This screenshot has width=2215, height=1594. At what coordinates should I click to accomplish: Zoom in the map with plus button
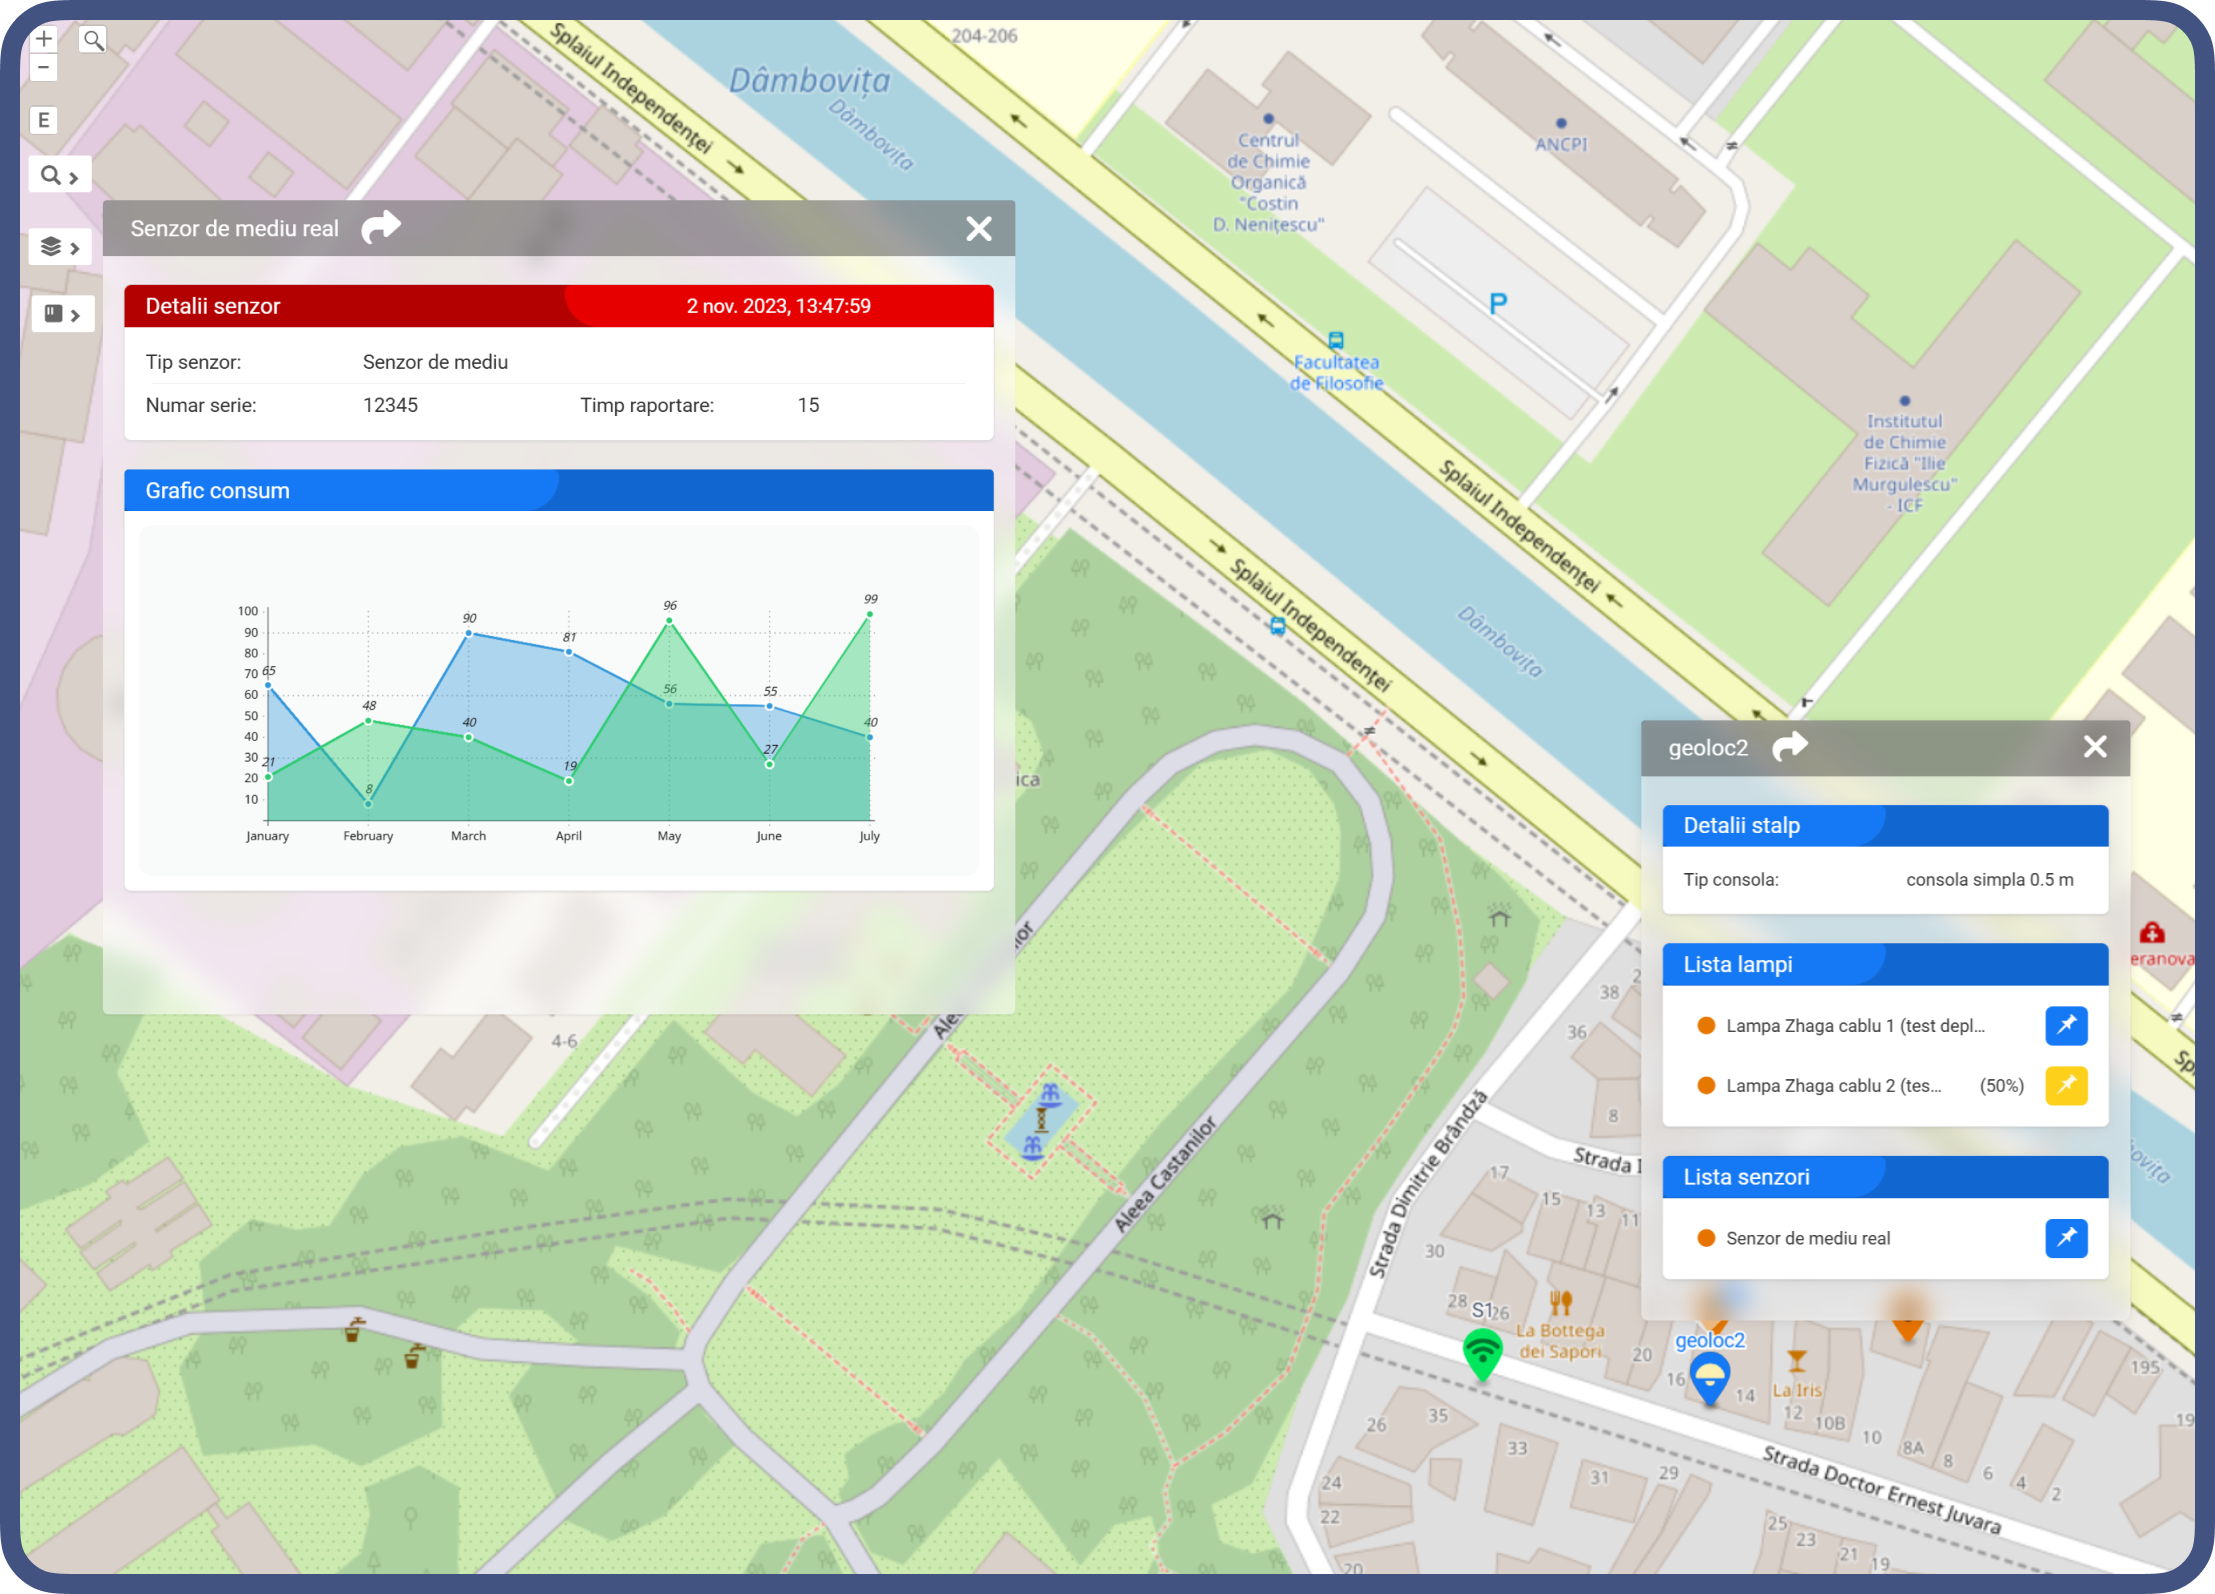(43, 39)
